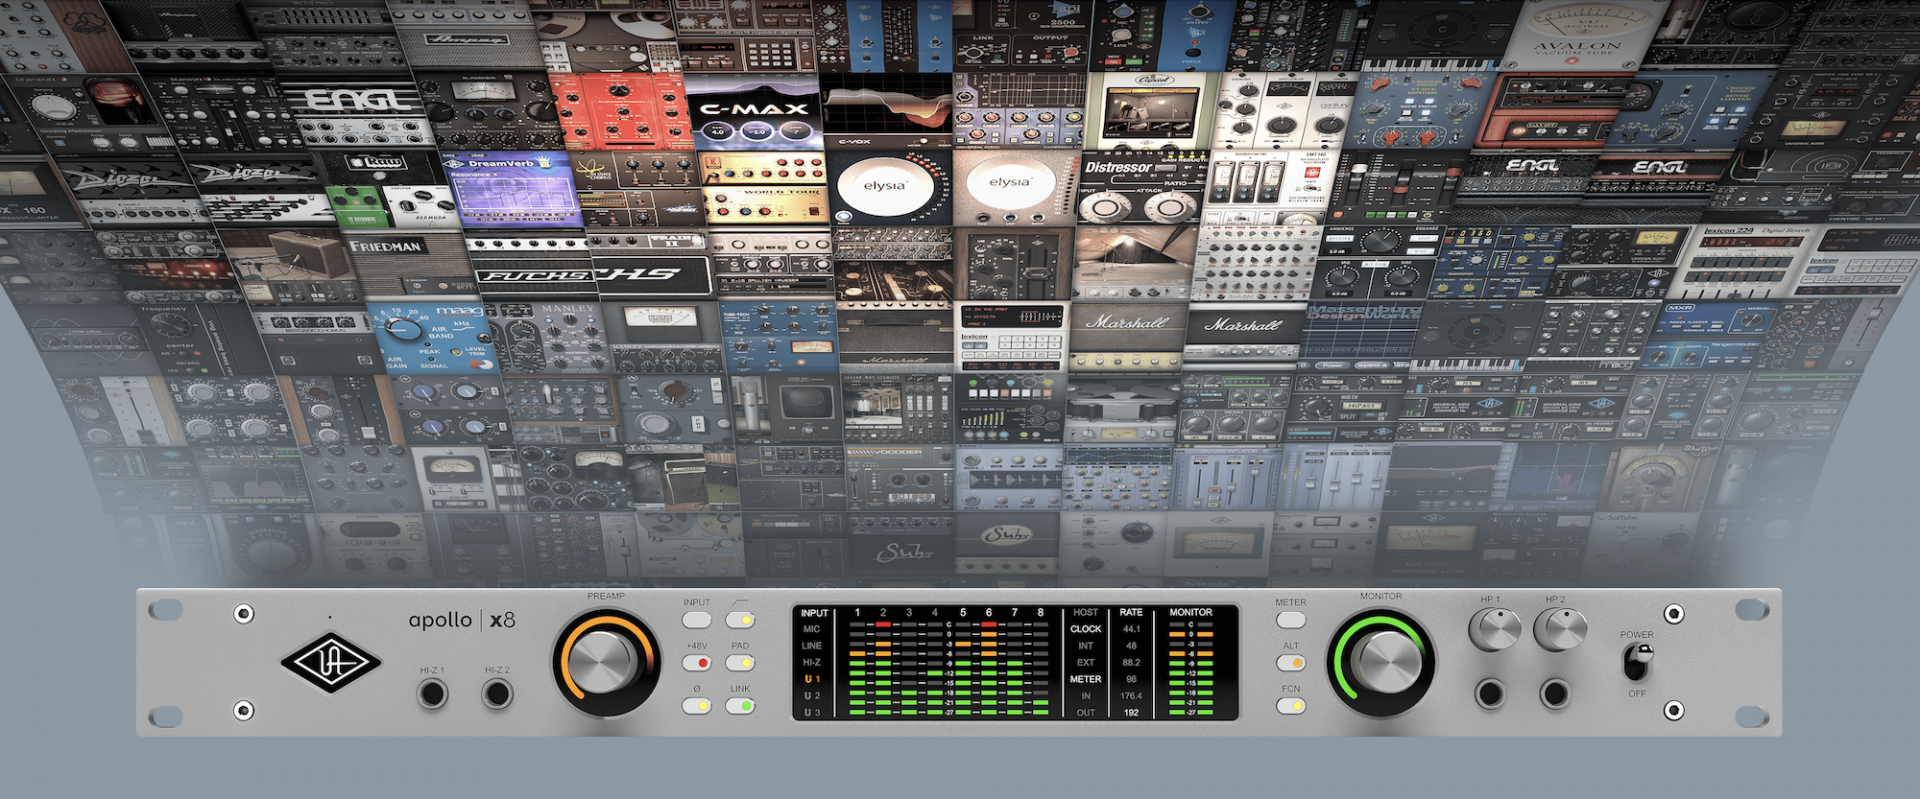The width and height of the screenshot is (1920, 799).
Task: Toggle the FCN button
Action: pos(1291,705)
